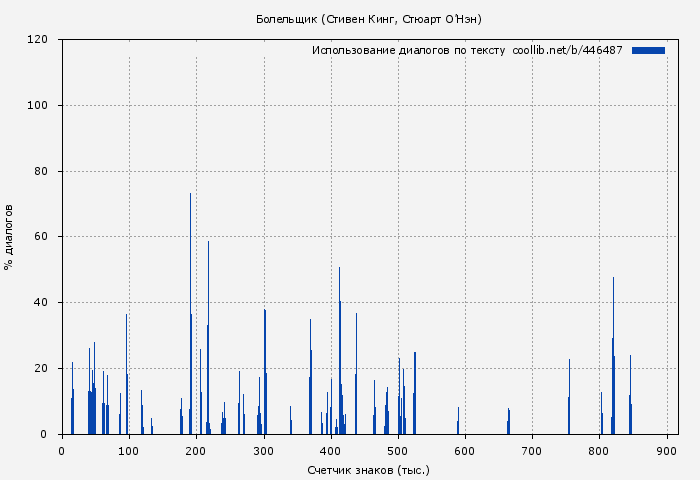The width and height of the screenshot is (700, 480).
Task: Click the isolated bar just before 600
Action: click(458, 422)
